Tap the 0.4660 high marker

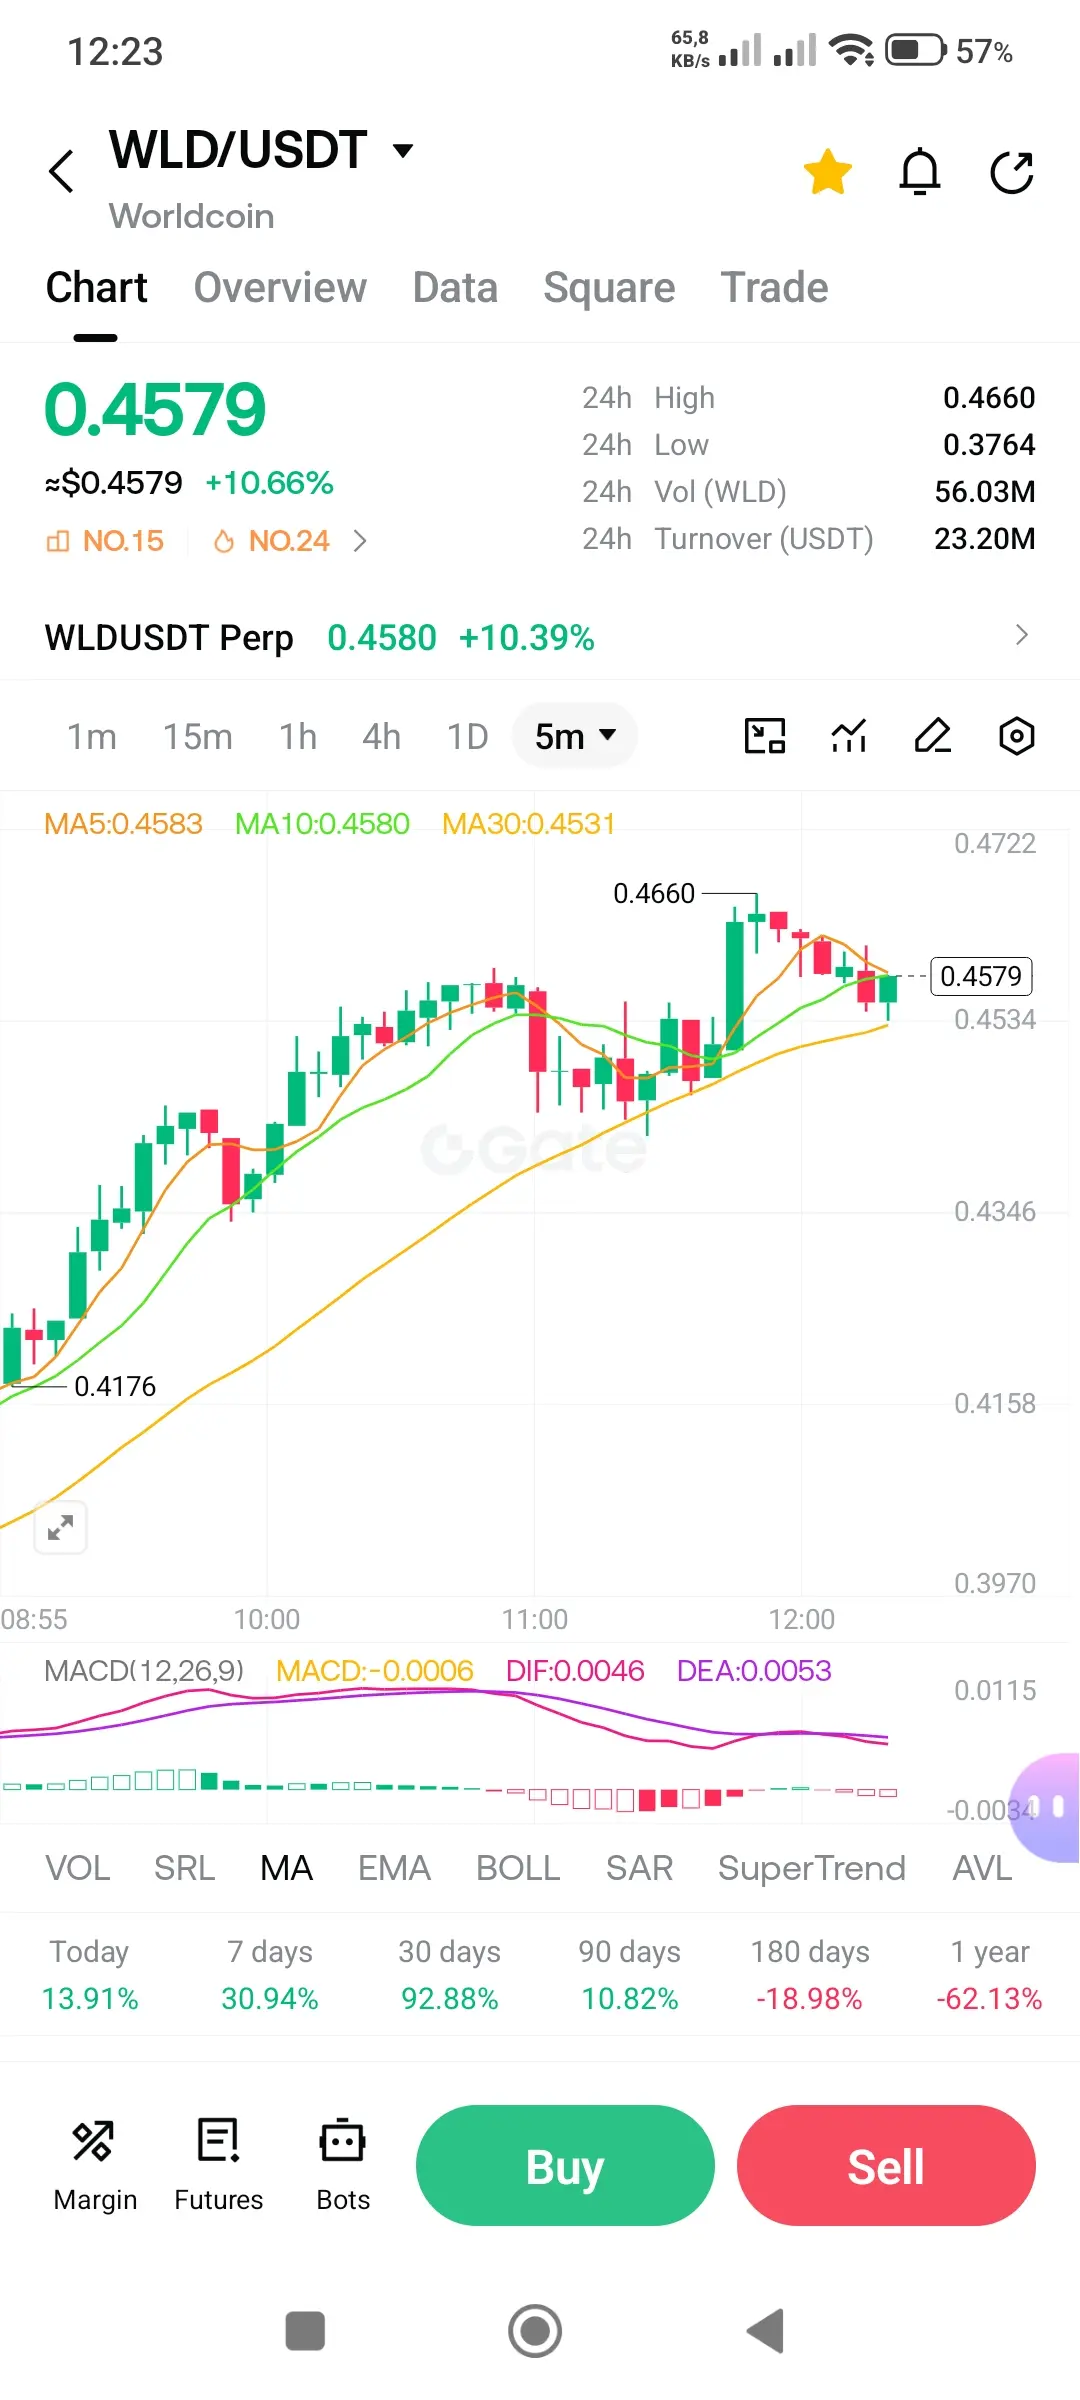click(654, 893)
